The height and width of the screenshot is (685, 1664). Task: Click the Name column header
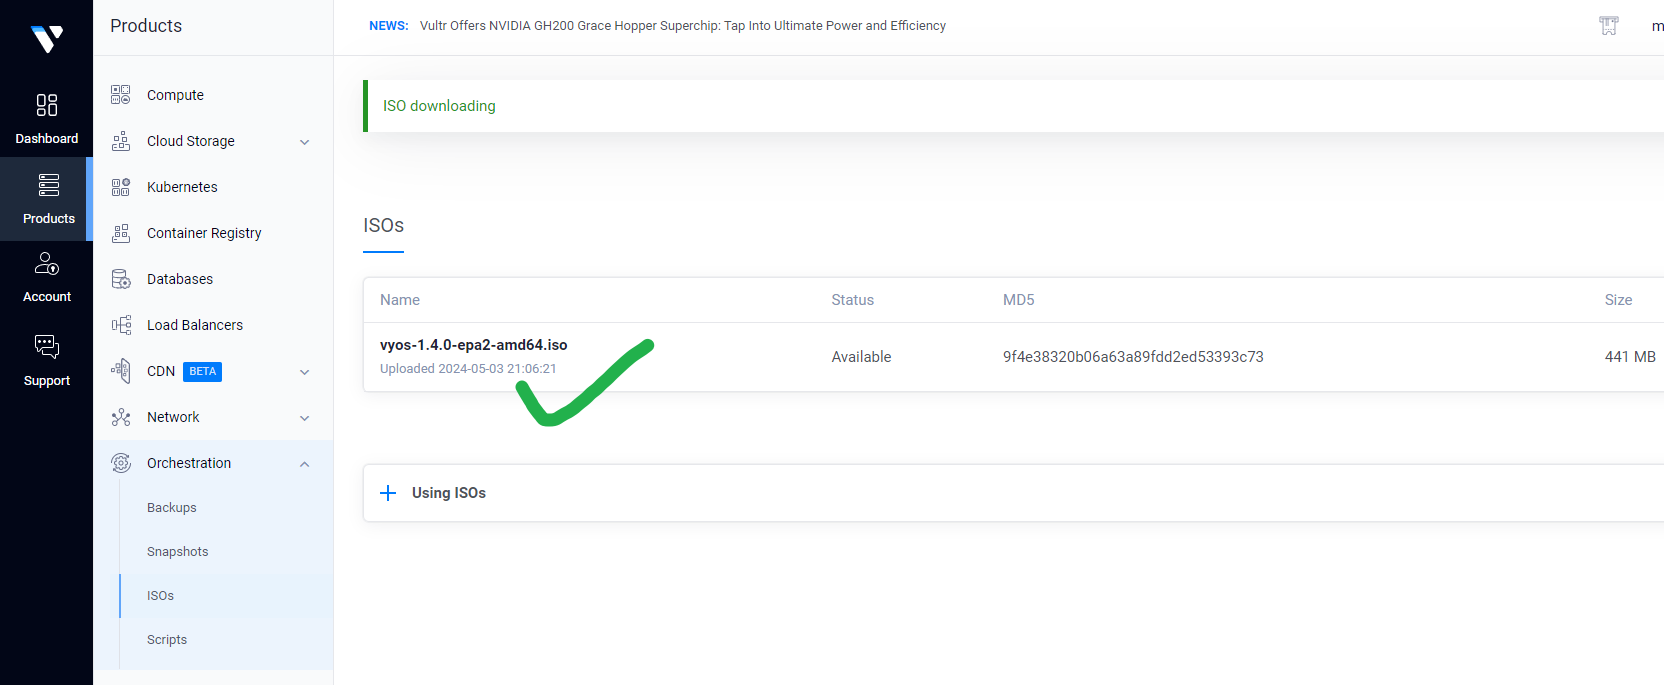pyautogui.click(x=399, y=300)
